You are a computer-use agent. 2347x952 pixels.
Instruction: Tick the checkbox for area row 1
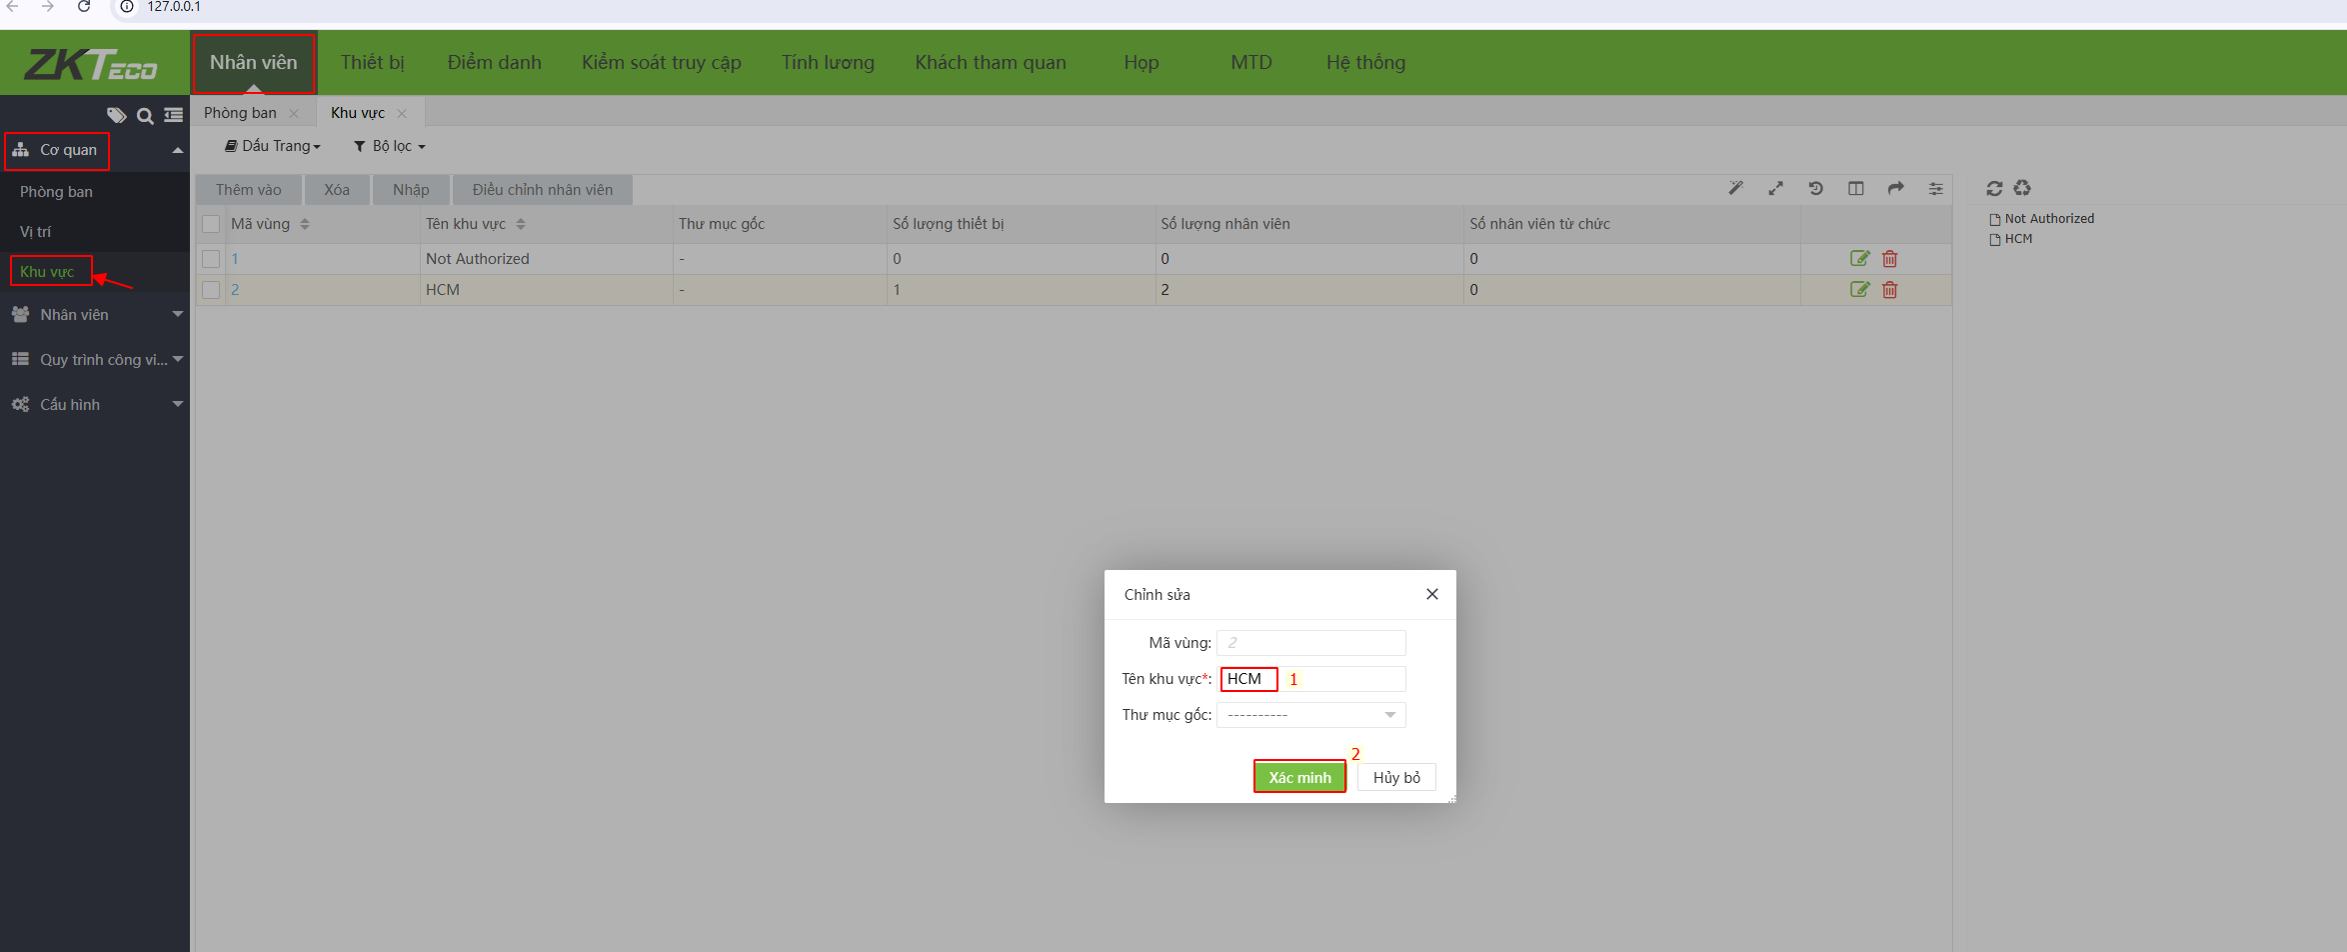pyautogui.click(x=211, y=259)
